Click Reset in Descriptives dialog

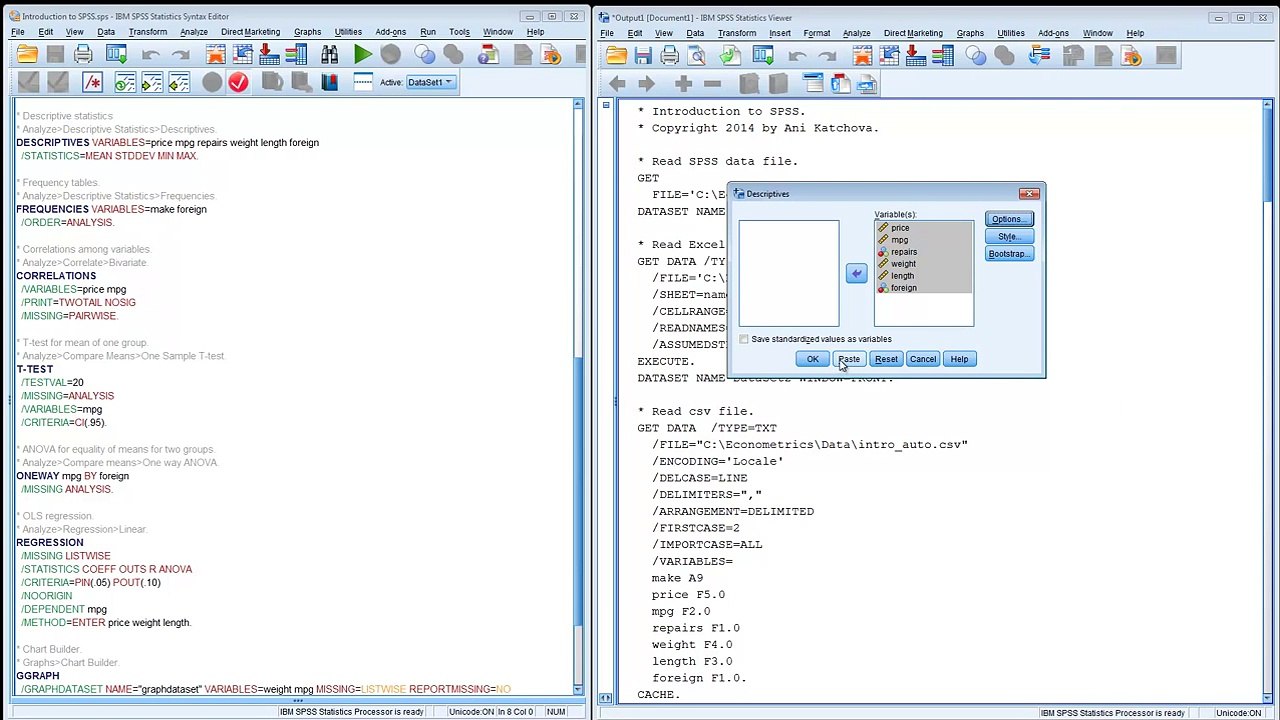(886, 359)
